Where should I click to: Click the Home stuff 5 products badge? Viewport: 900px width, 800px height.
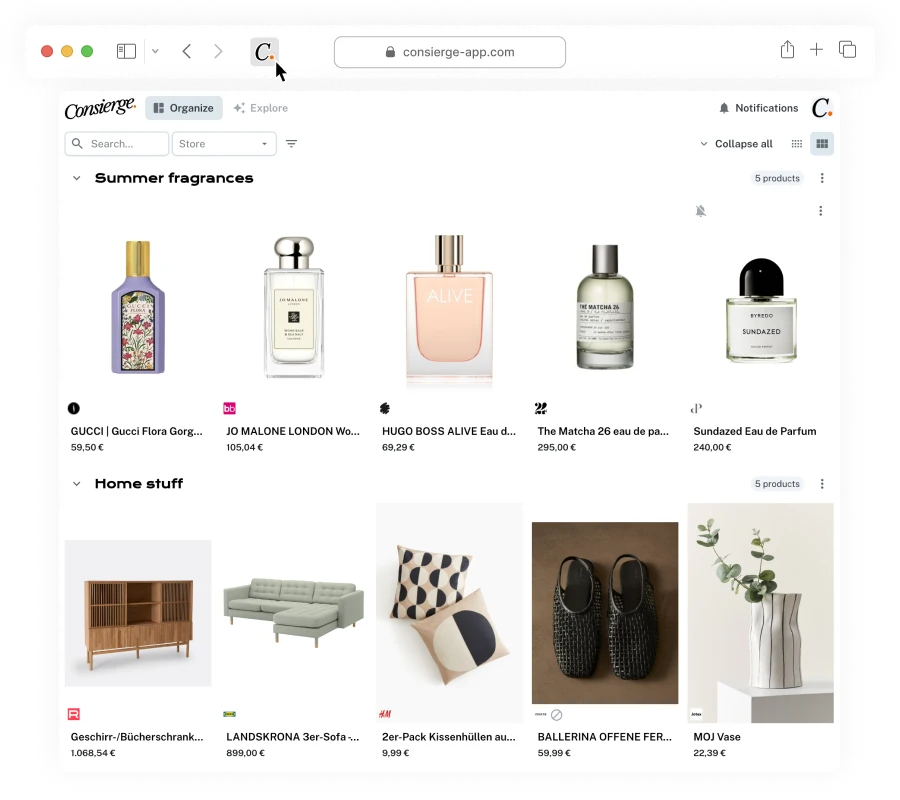(777, 484)
